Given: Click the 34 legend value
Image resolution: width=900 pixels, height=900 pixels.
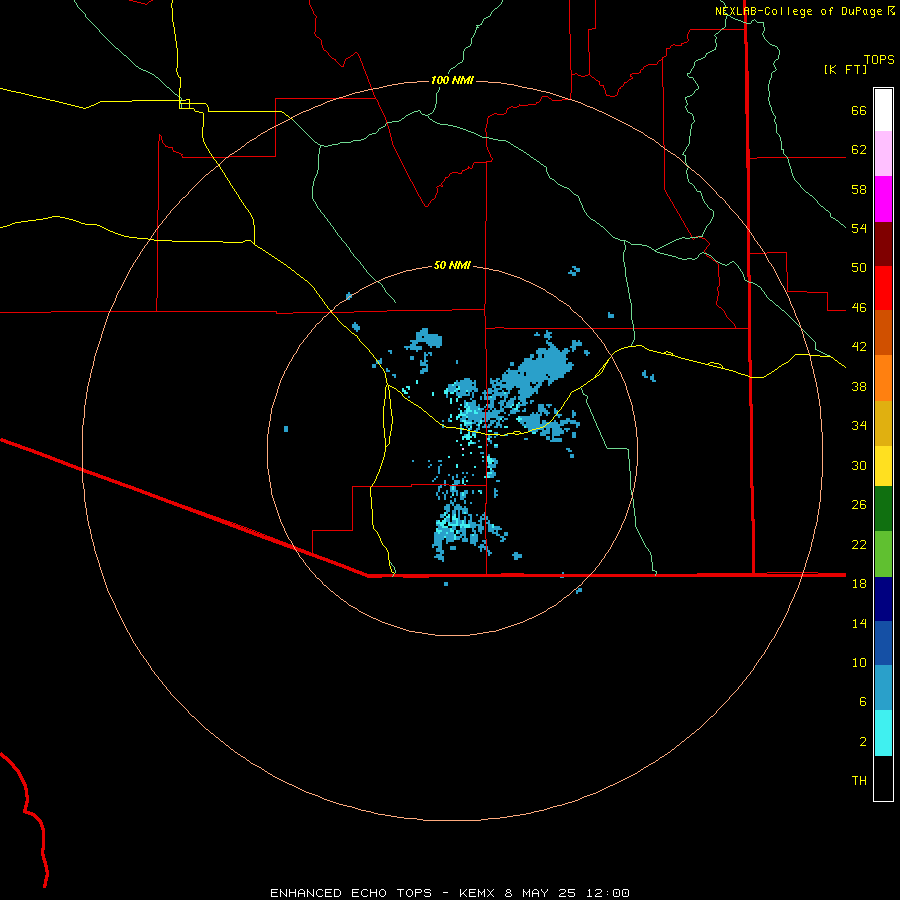Looking at the screenshot, I should point(859,426).
